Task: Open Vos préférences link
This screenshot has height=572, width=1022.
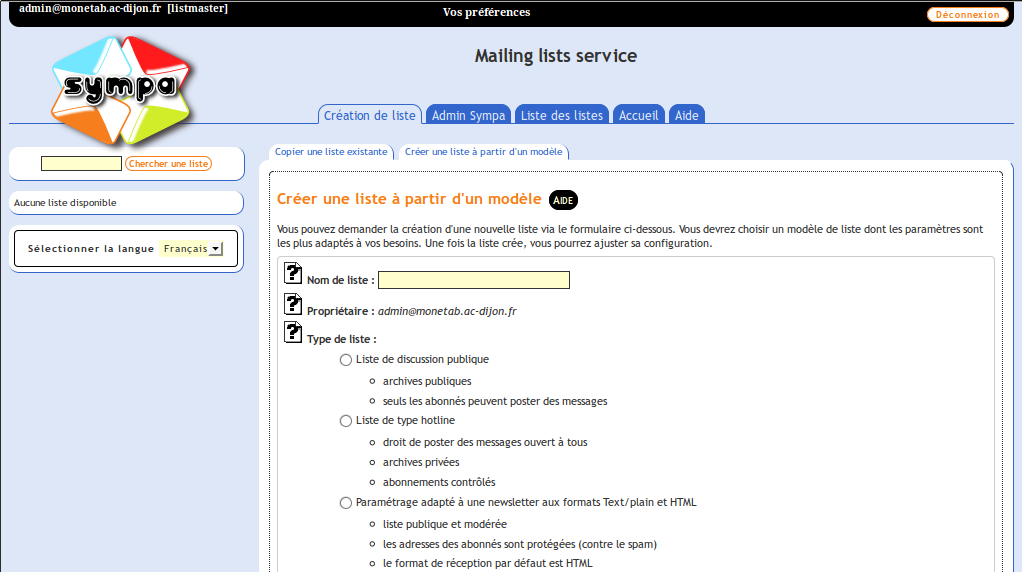Action: (x=486, y=12)
